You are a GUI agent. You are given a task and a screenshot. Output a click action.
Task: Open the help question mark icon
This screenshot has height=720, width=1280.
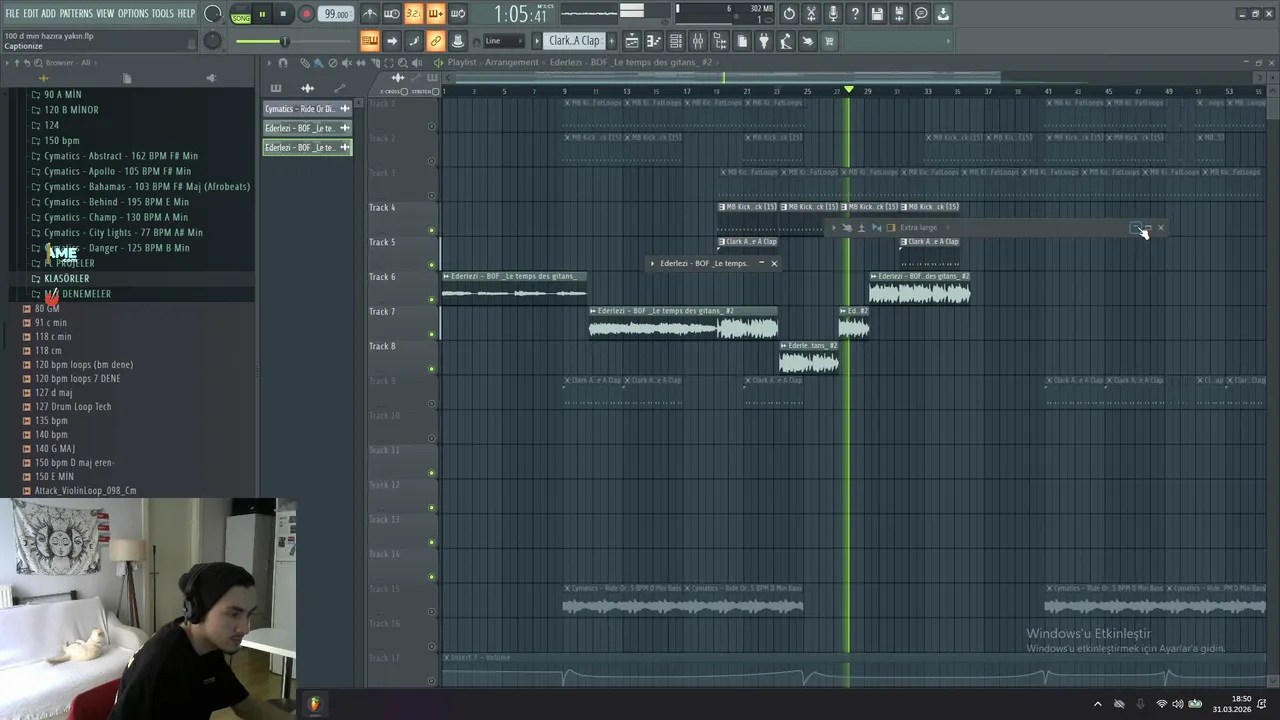tap(855, 14)
